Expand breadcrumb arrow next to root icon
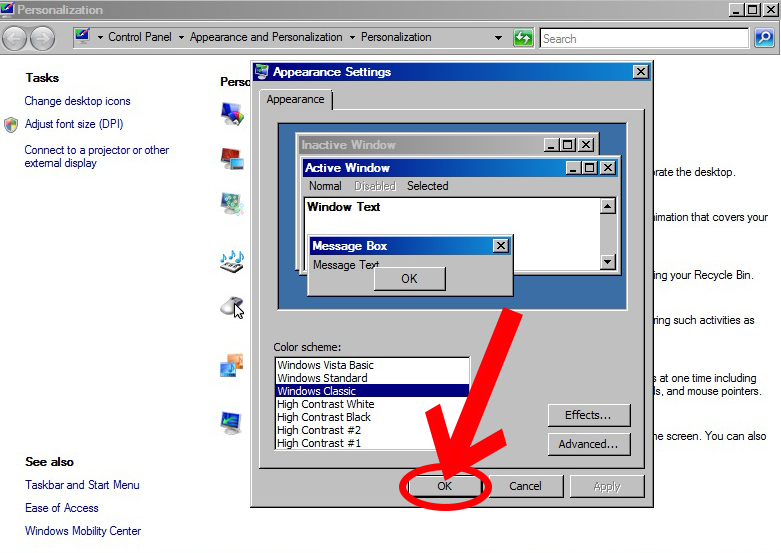Image resolution: width=781 pixels, height=553 pixels. (100, 37)
